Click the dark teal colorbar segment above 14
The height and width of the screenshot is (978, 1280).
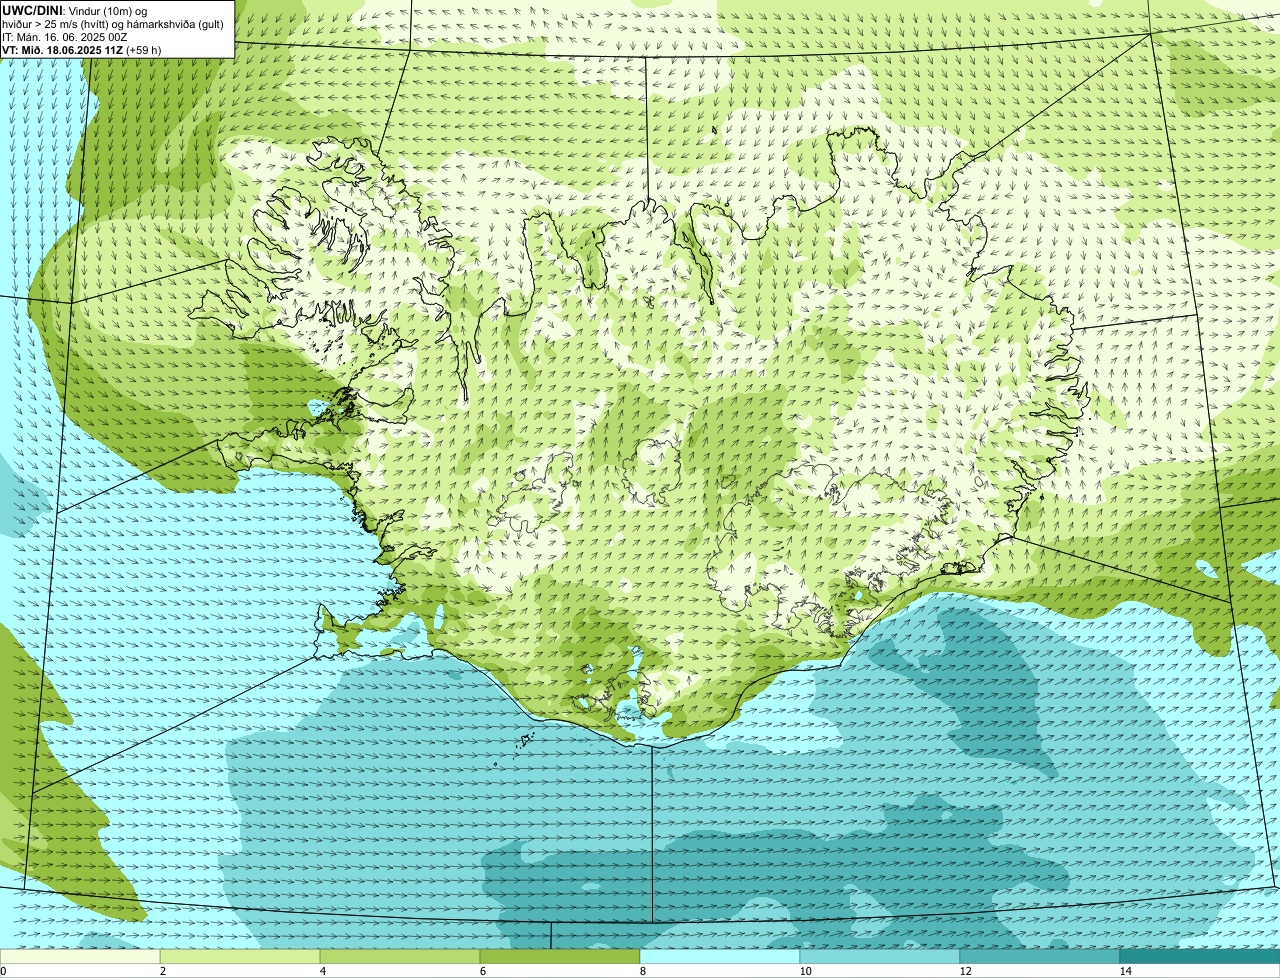[1200, 956]
